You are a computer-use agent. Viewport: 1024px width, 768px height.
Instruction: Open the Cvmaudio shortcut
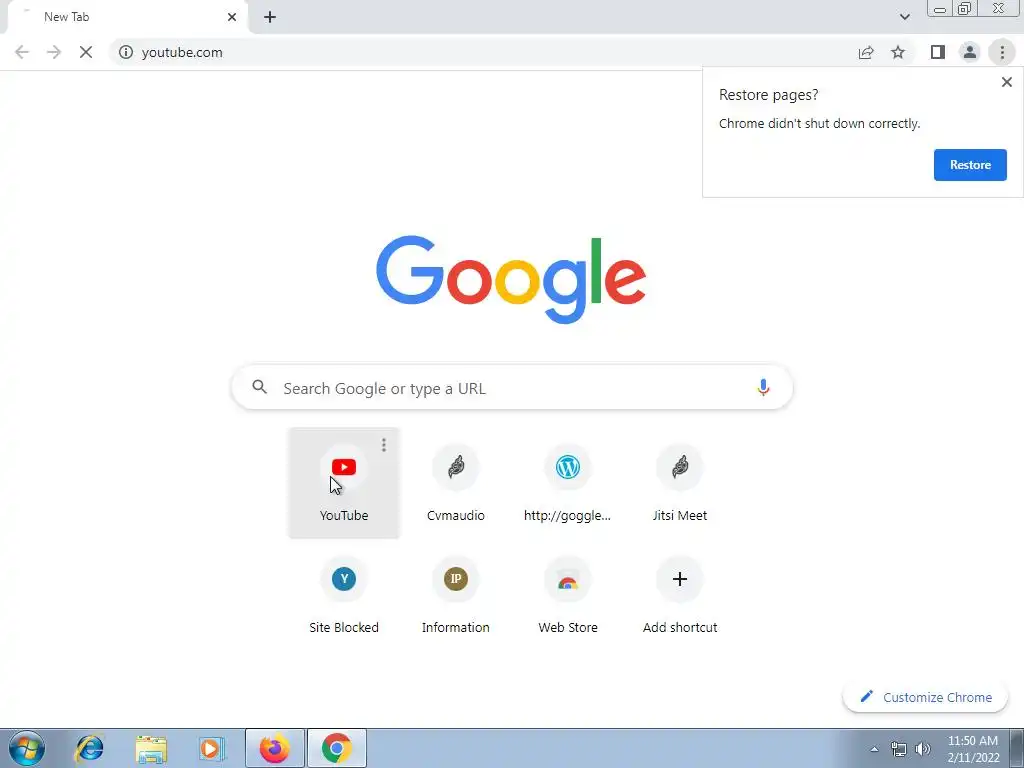click(456, 483)
